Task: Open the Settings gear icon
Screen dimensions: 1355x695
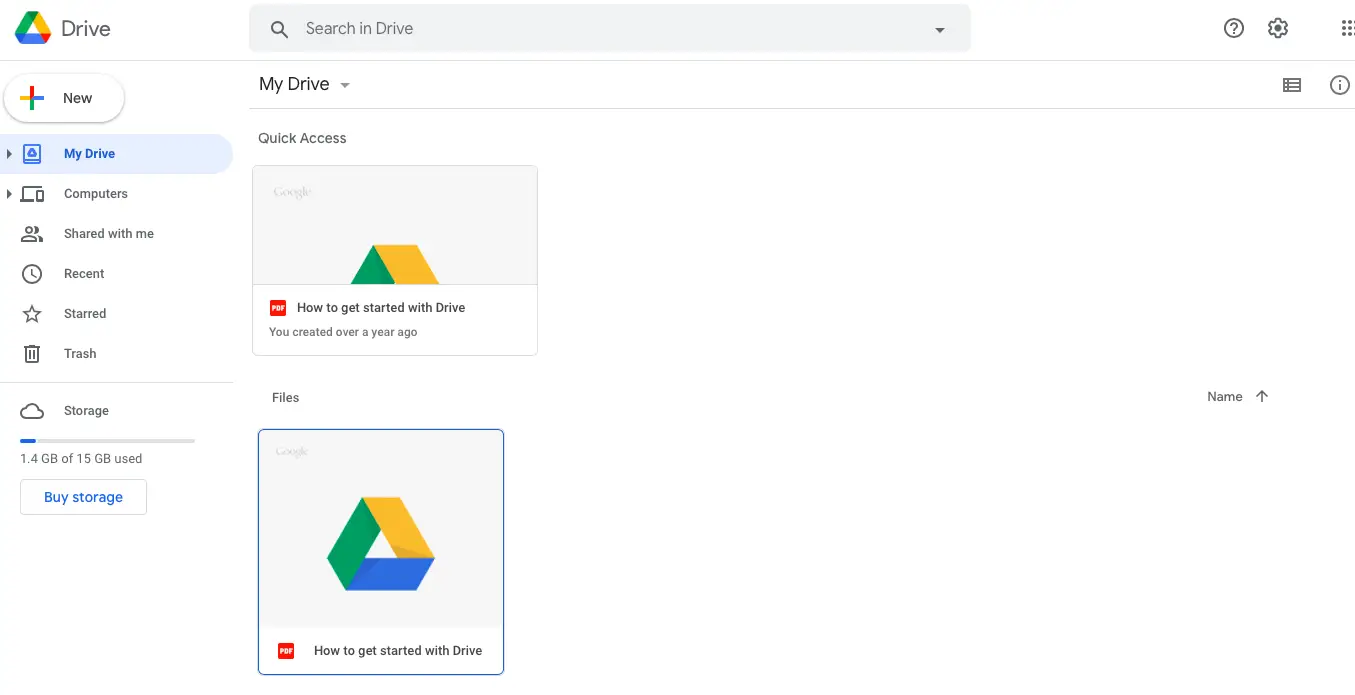Action: tap(1278, 28)
